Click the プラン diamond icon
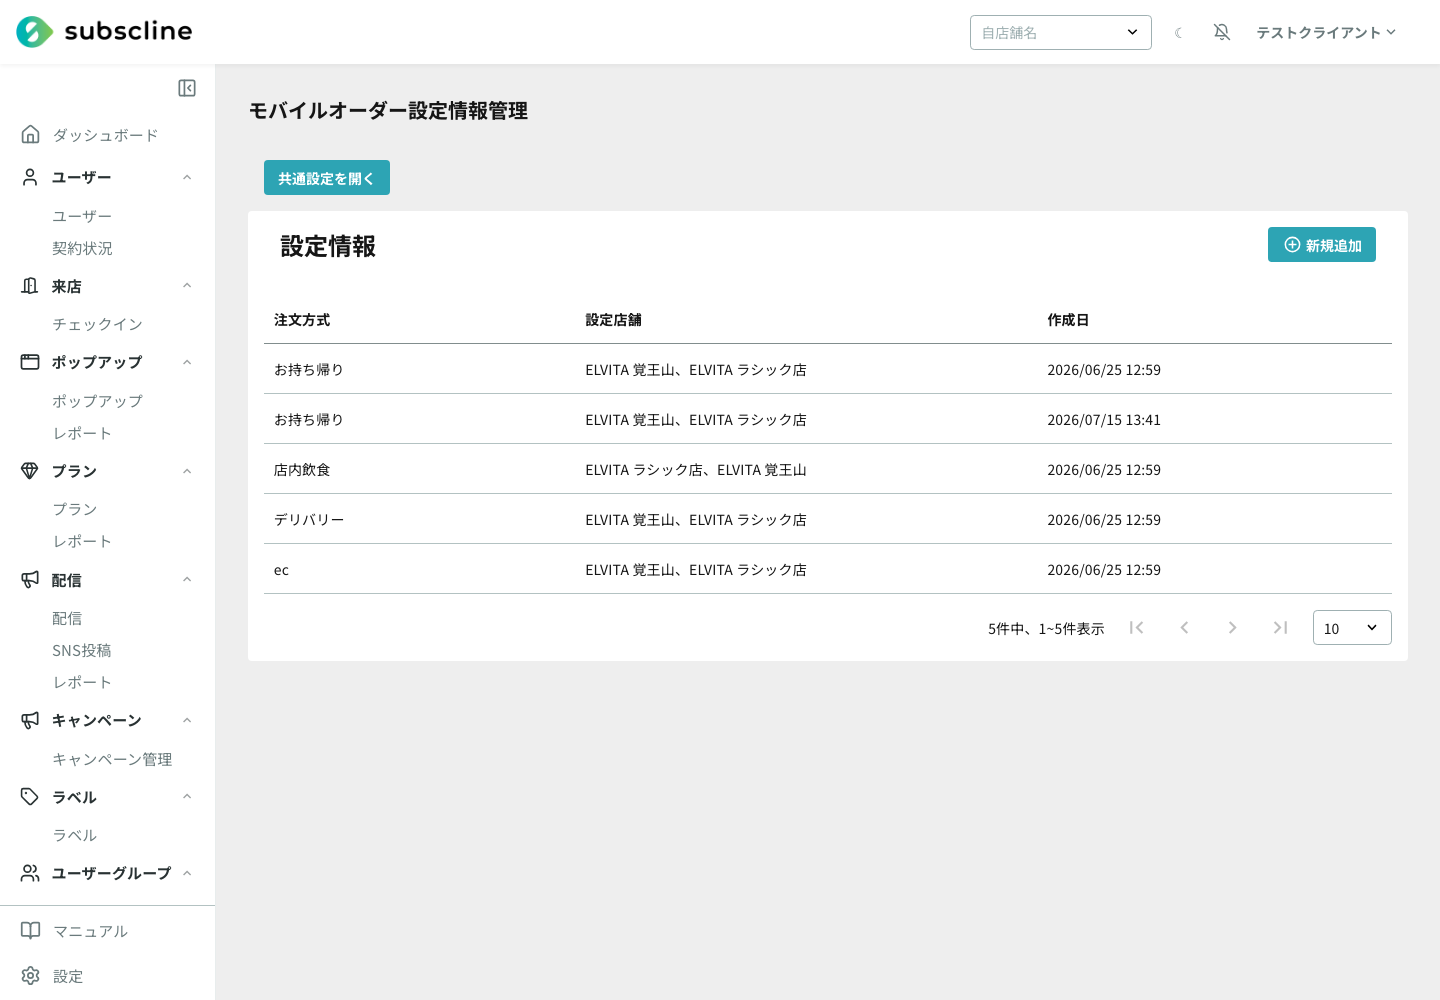Viewport: 1440px width, 1000px height. click(x=30, y=471)
